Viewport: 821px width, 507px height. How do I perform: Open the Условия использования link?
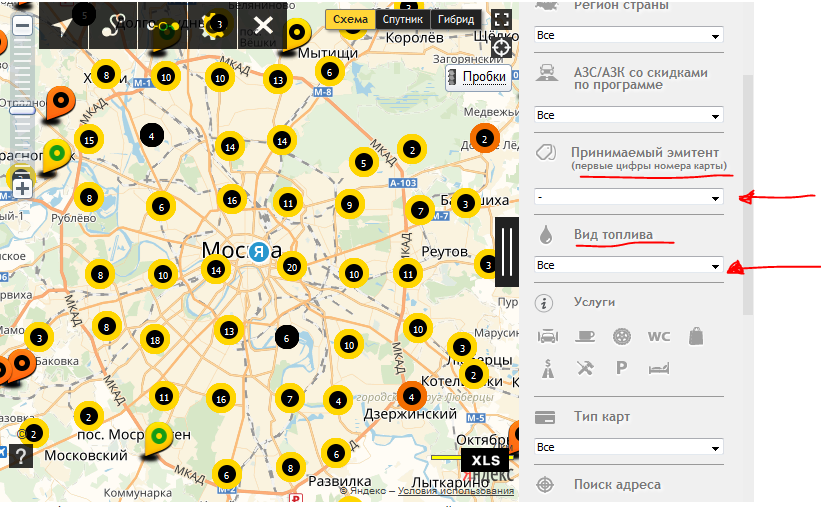point(456,491)
